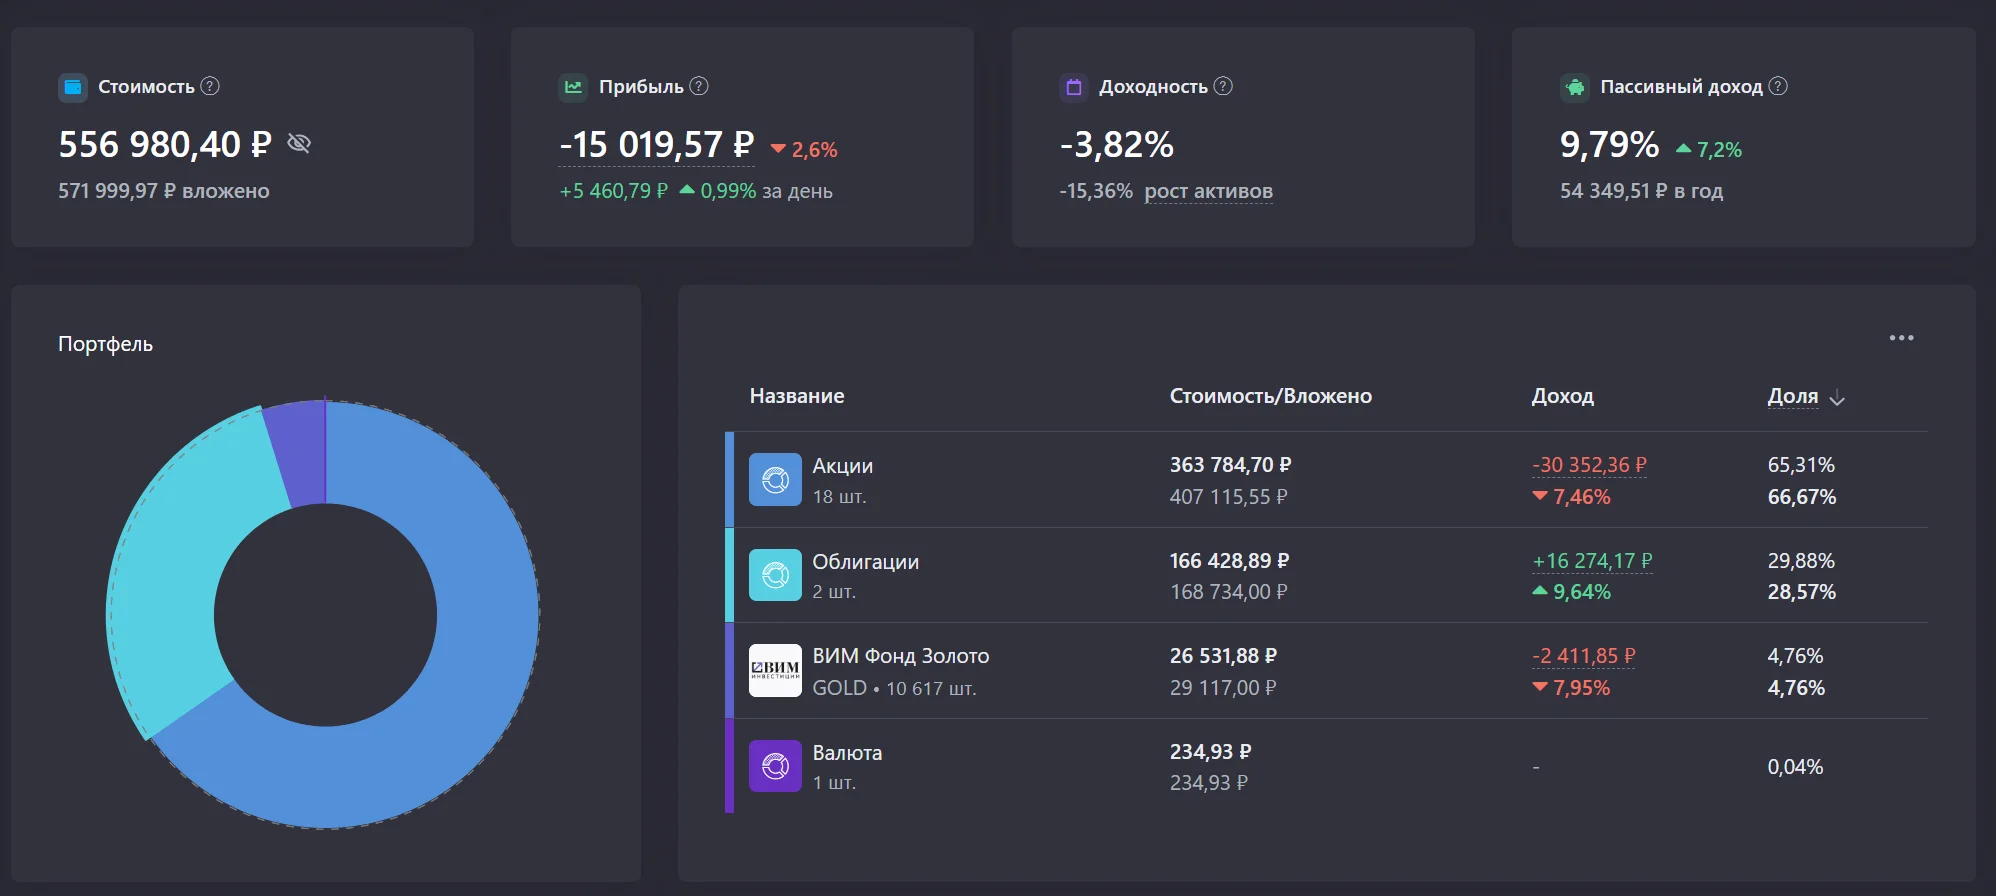Open the help tooltip next to Стоимость
The image size is (1996, 896).
point(210,86)
